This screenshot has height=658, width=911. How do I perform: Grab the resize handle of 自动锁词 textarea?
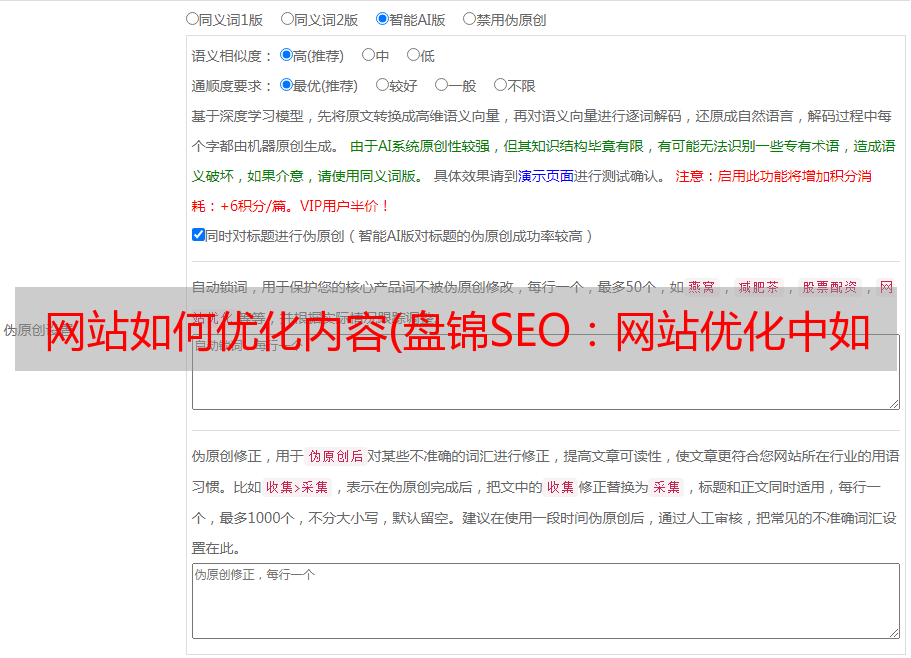(894, 404)
